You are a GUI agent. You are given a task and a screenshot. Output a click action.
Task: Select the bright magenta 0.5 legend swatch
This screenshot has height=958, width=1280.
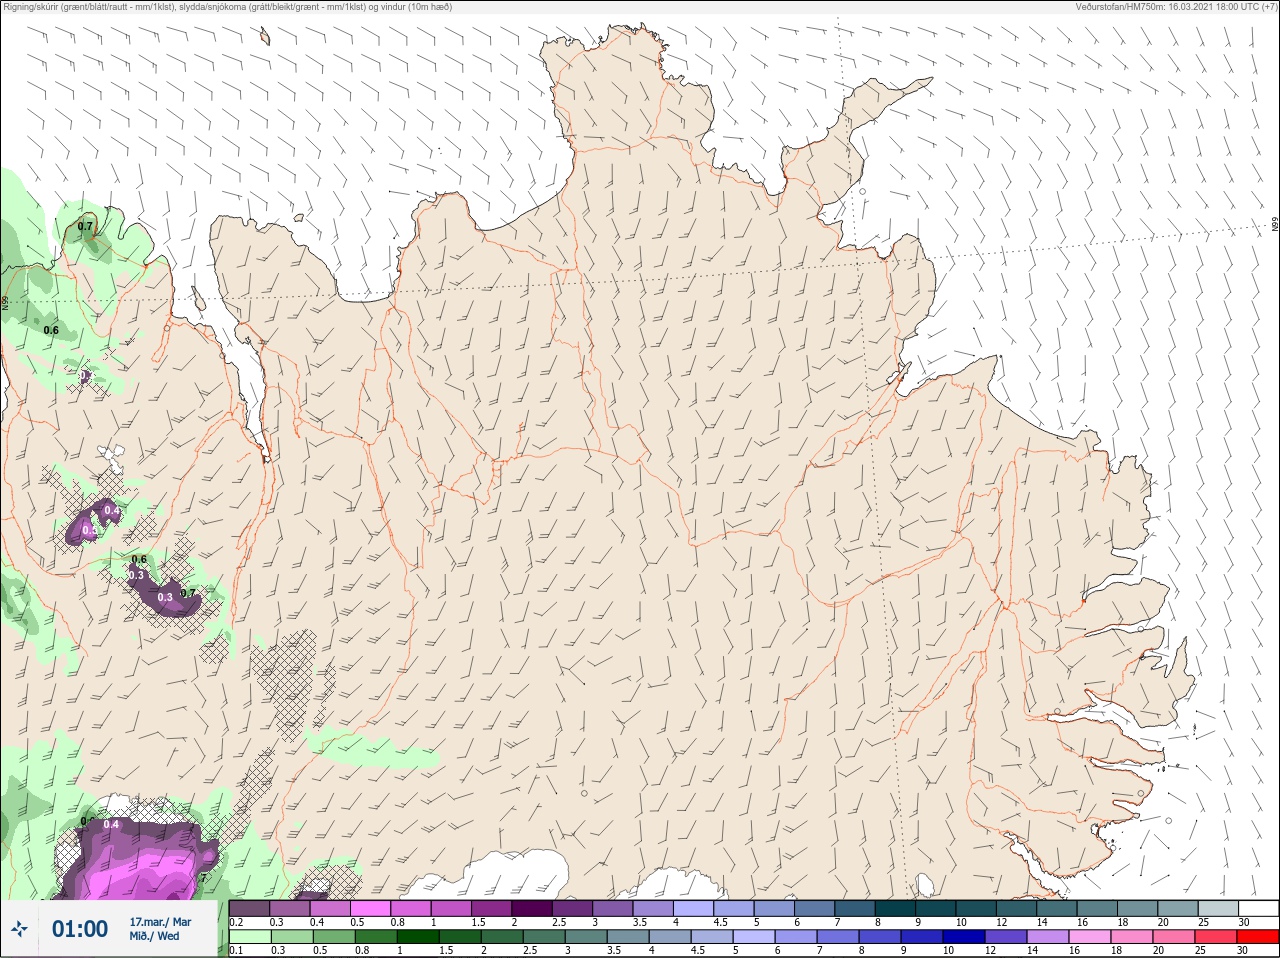(371, 908)
